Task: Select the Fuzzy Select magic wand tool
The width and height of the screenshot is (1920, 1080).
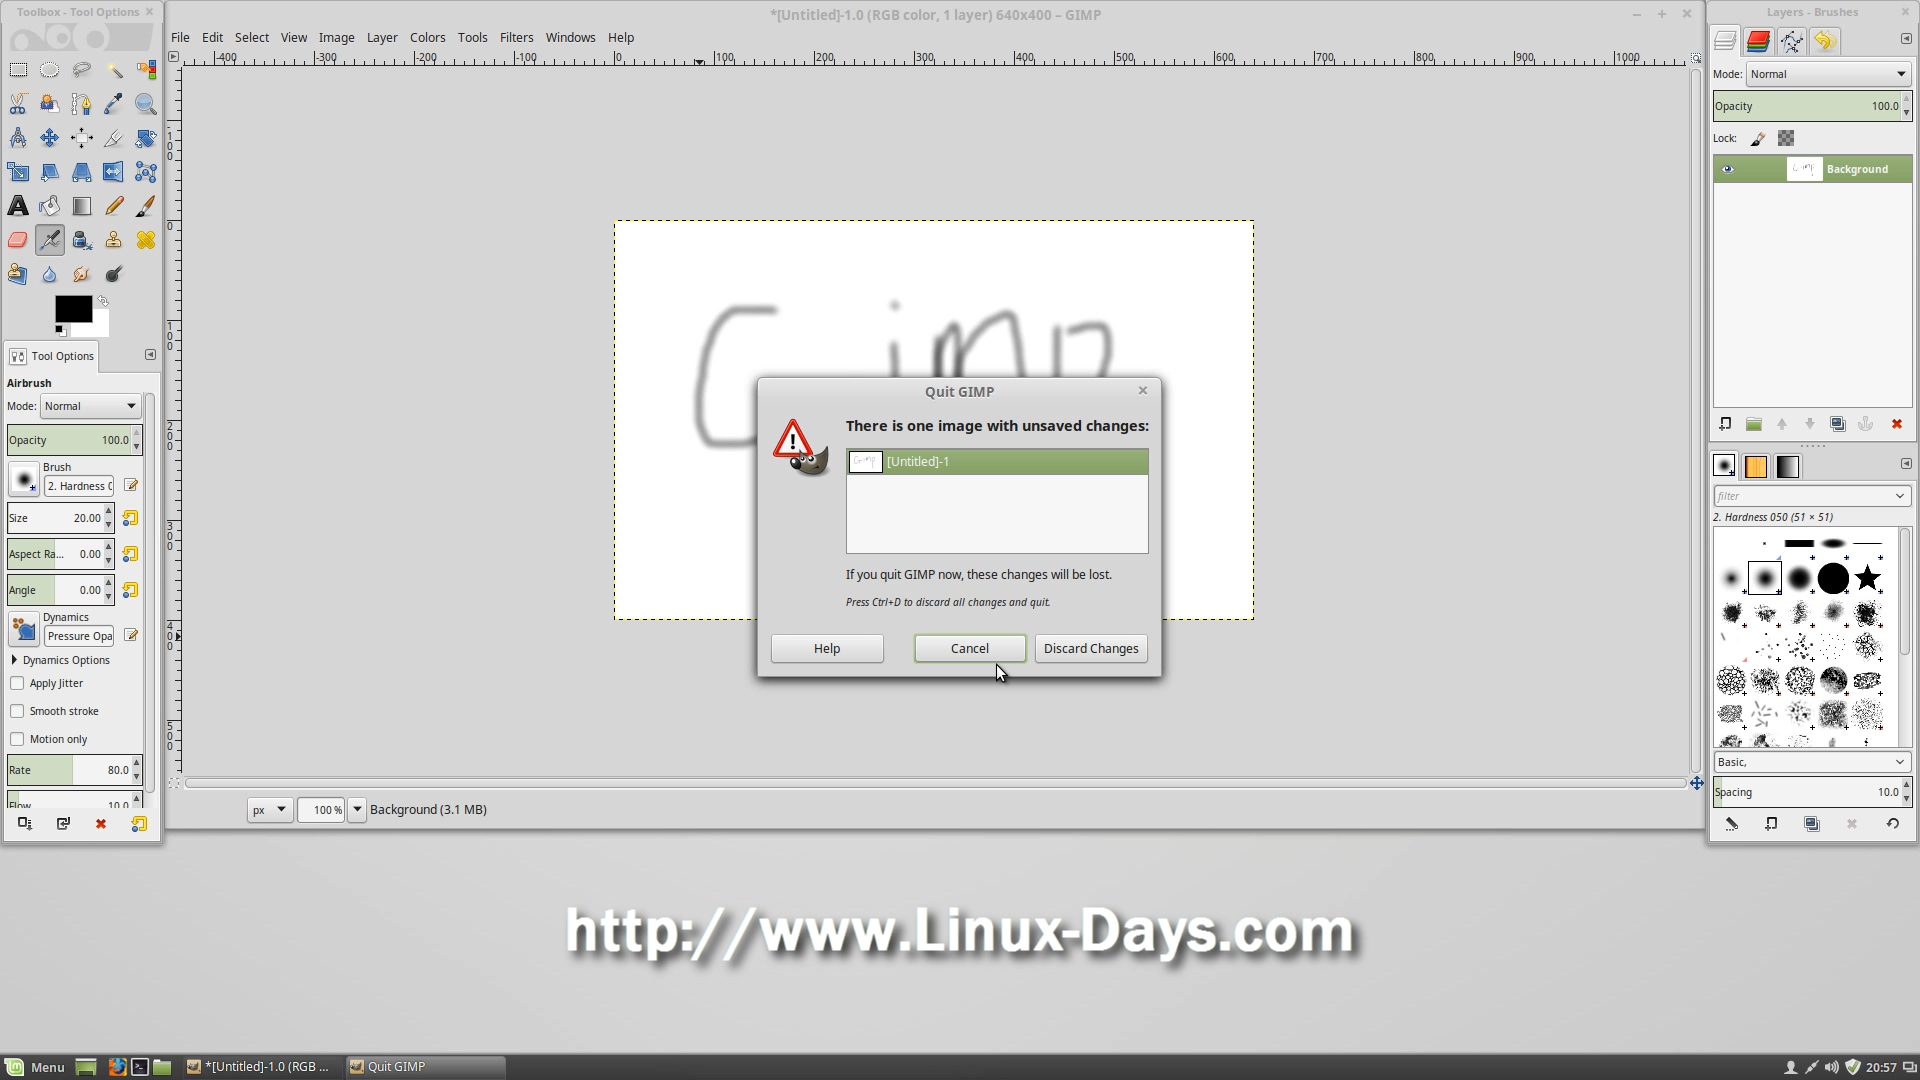Action: coord(113,70)
